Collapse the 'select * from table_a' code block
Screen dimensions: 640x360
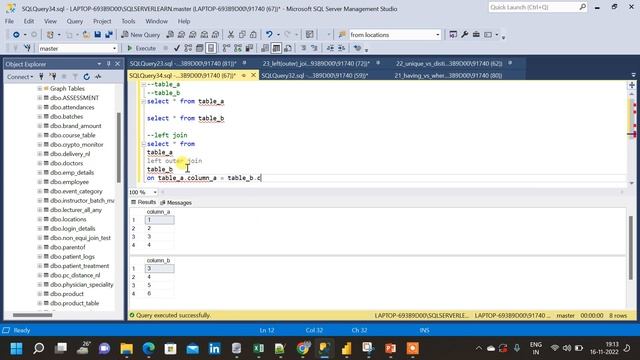point(143,101)
